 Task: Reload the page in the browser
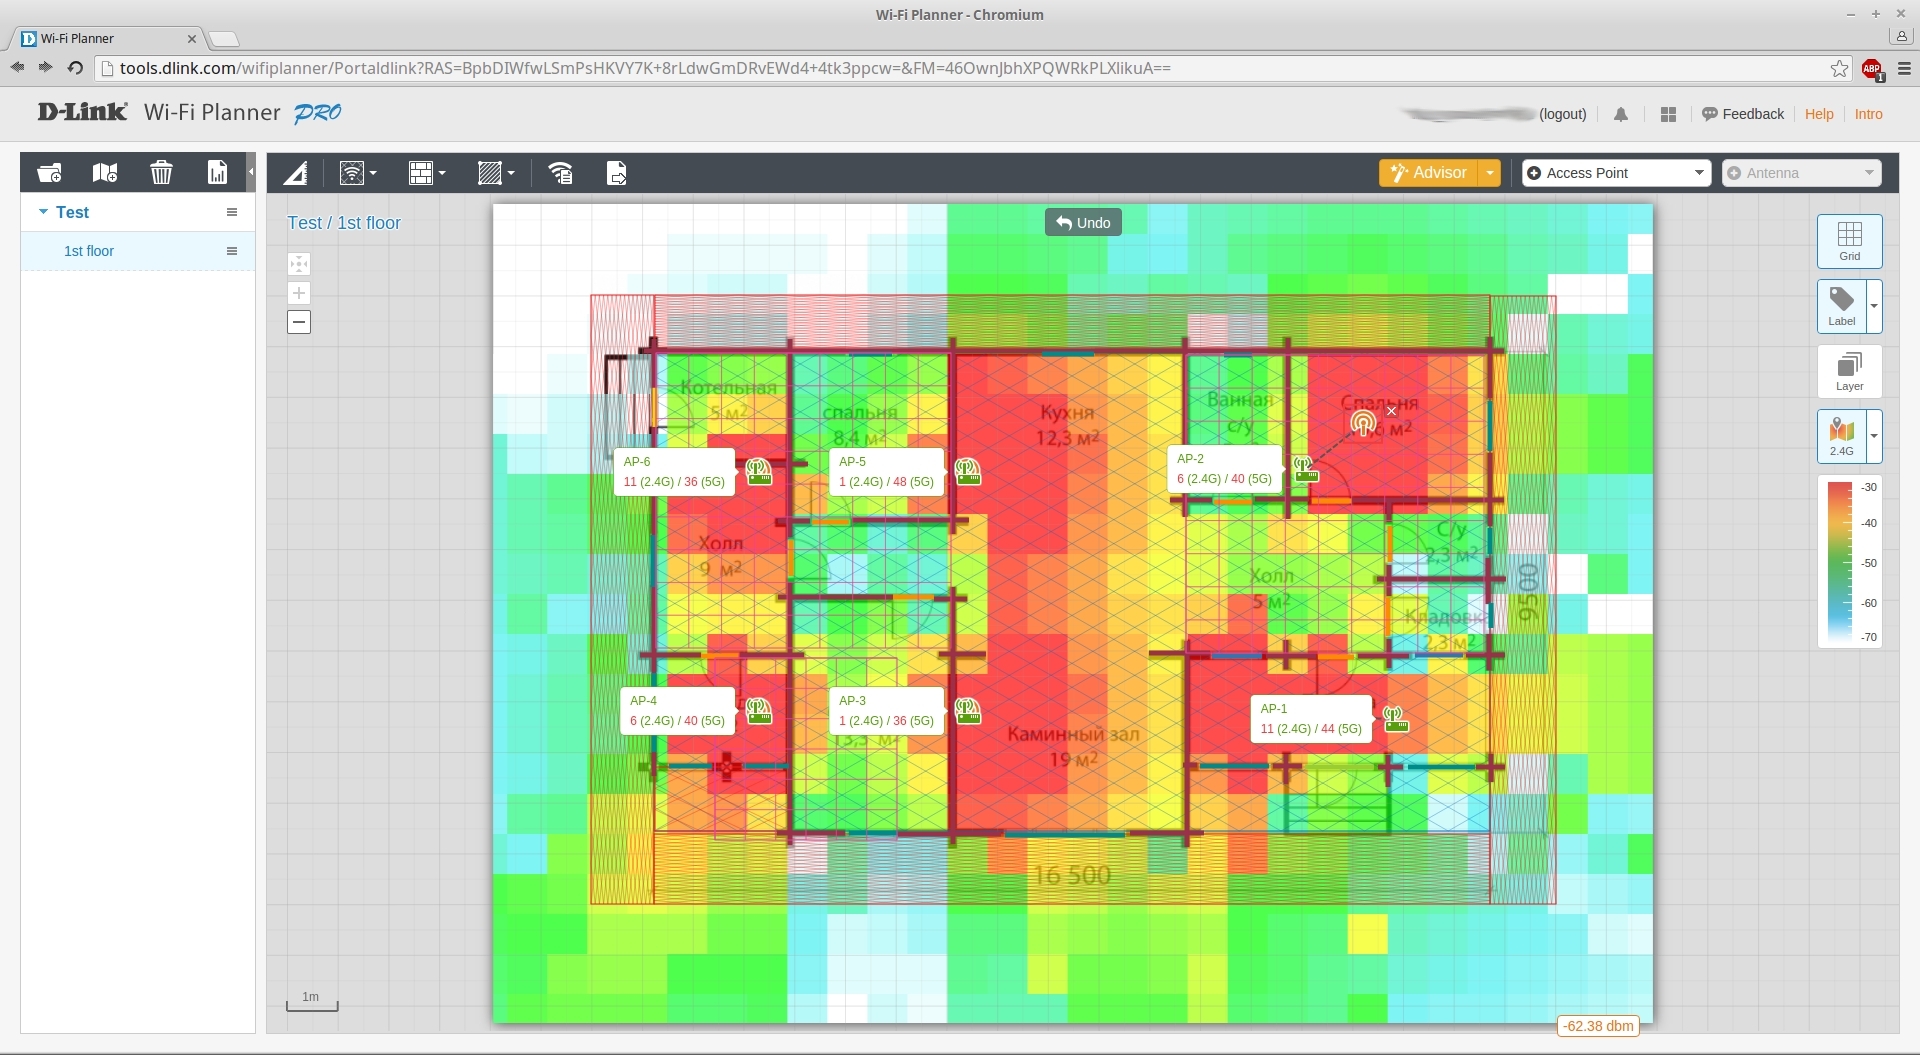pos(75,68)
